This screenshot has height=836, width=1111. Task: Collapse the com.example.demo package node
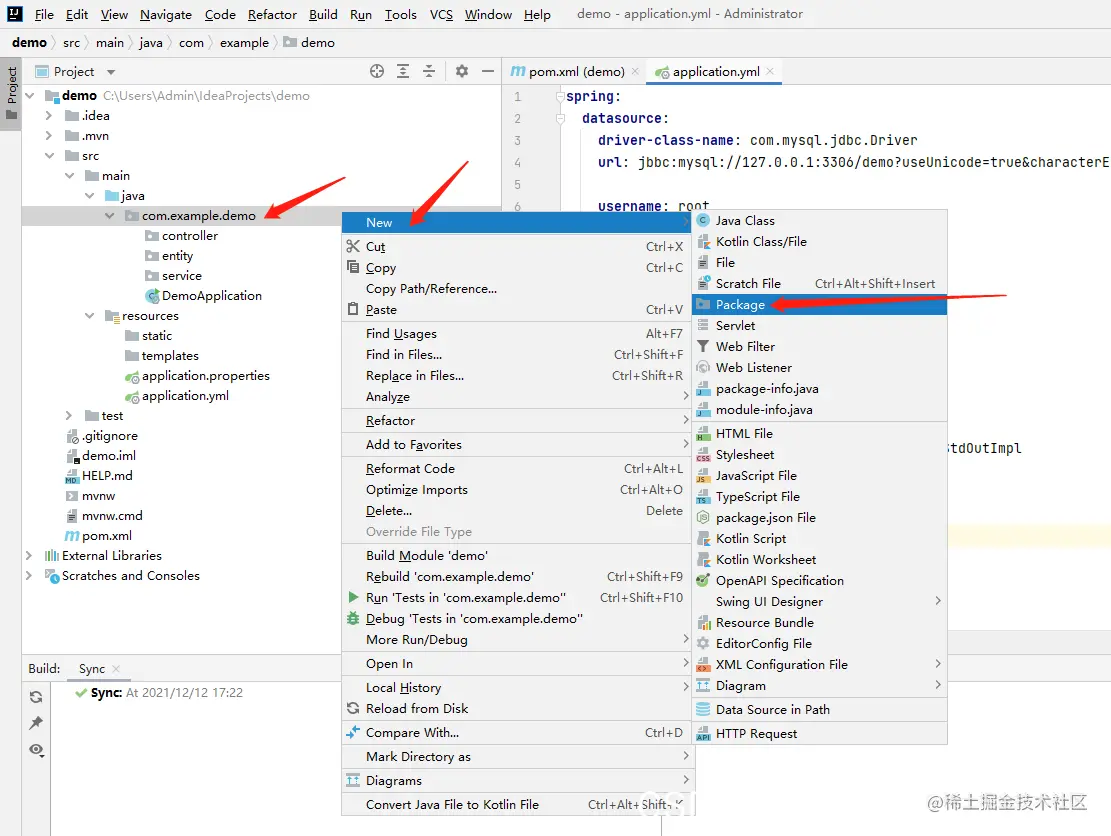coord(109,215)
